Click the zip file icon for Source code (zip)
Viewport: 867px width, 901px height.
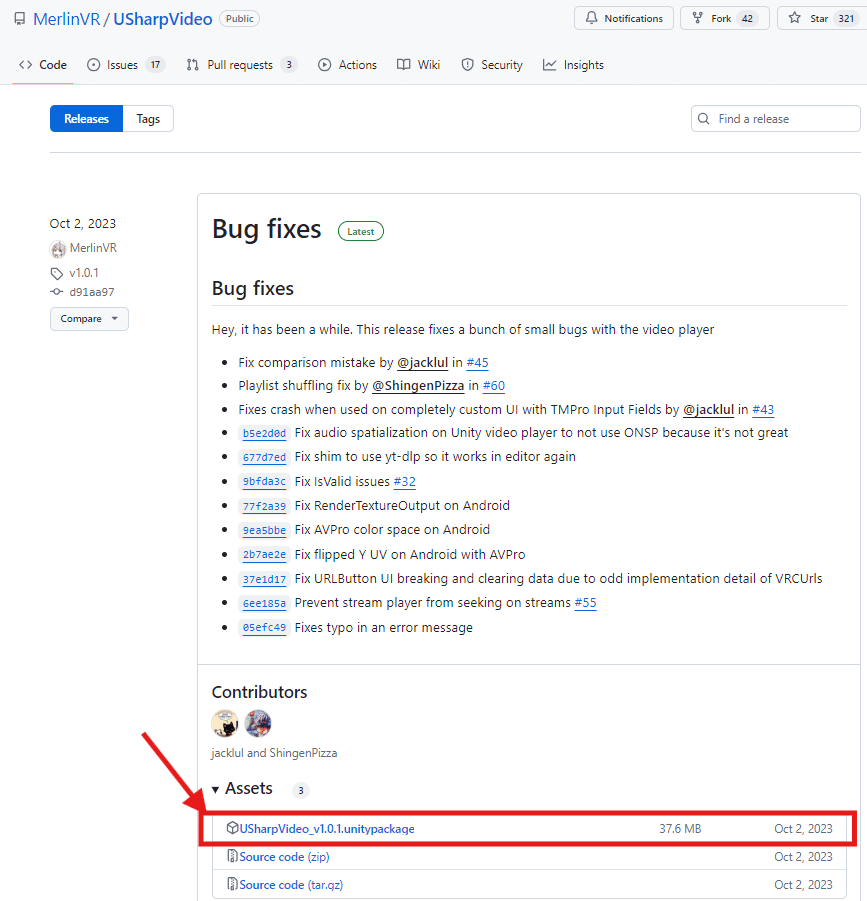coord(232,856)
